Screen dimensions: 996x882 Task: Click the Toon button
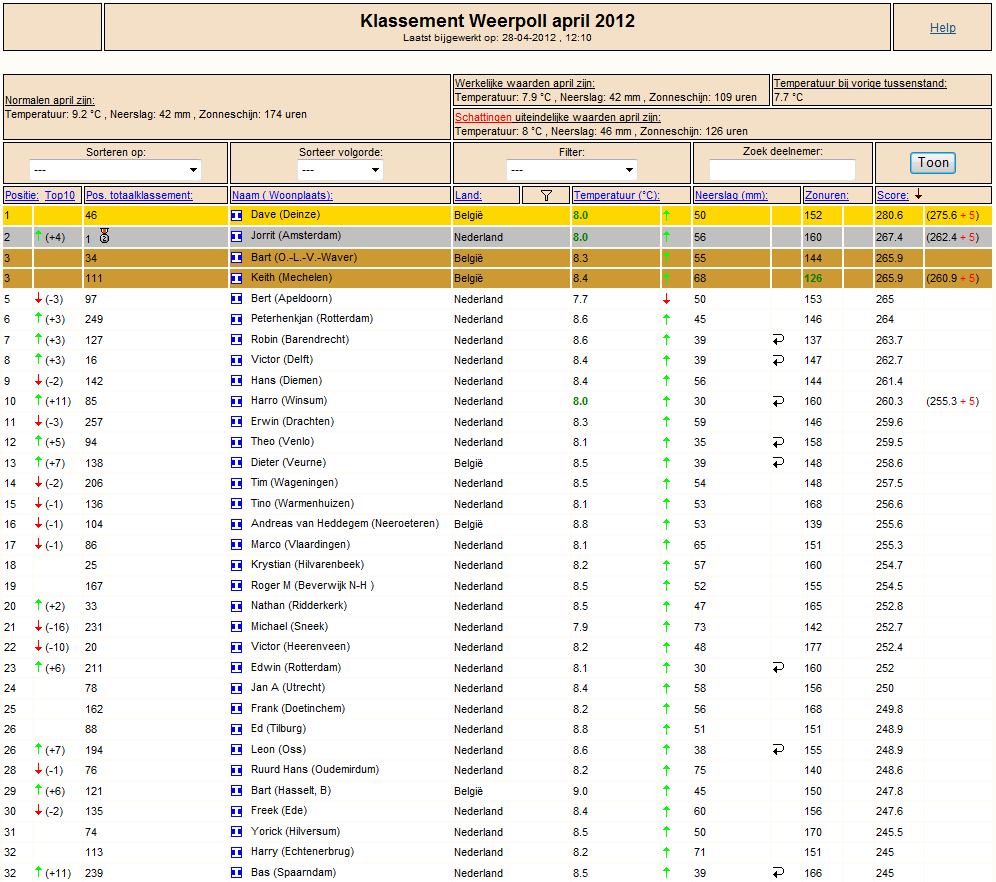932,163
